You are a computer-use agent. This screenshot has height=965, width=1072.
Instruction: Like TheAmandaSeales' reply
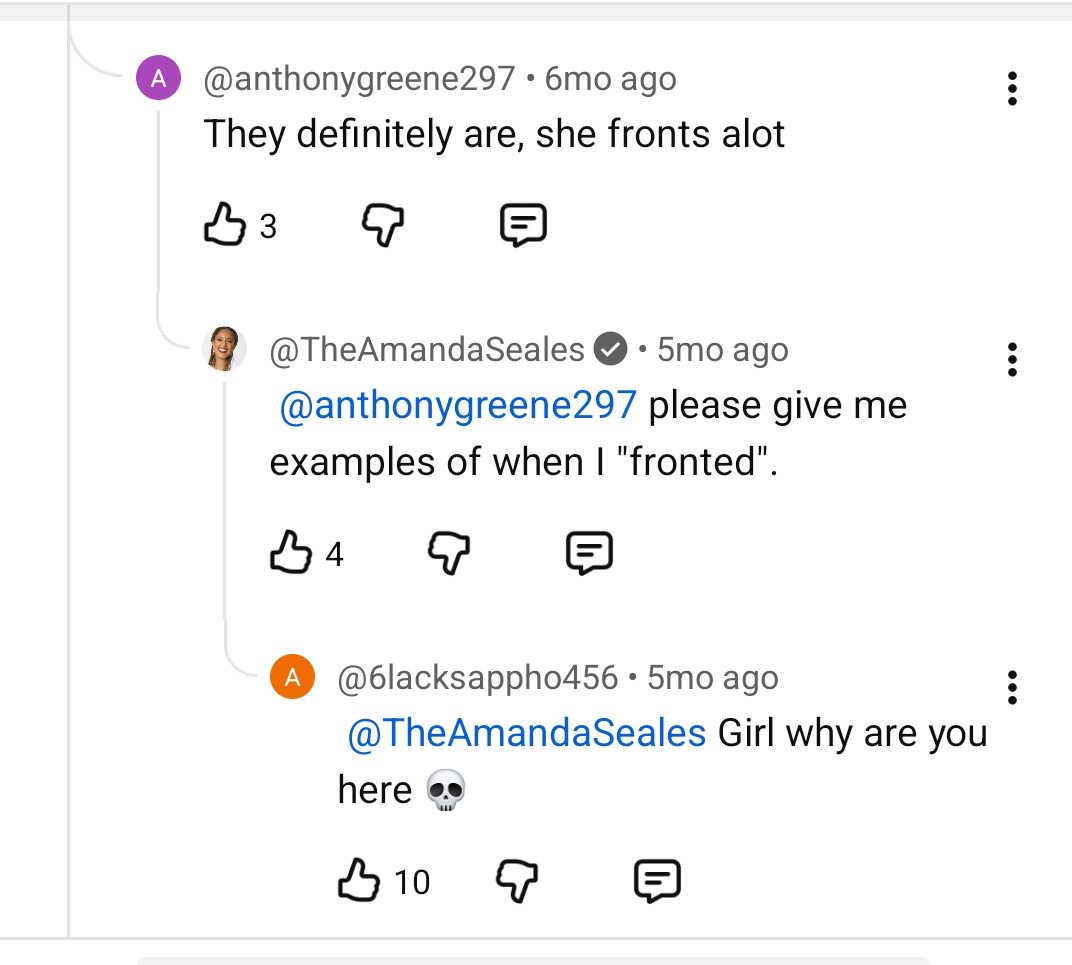(x=291, y=552)
